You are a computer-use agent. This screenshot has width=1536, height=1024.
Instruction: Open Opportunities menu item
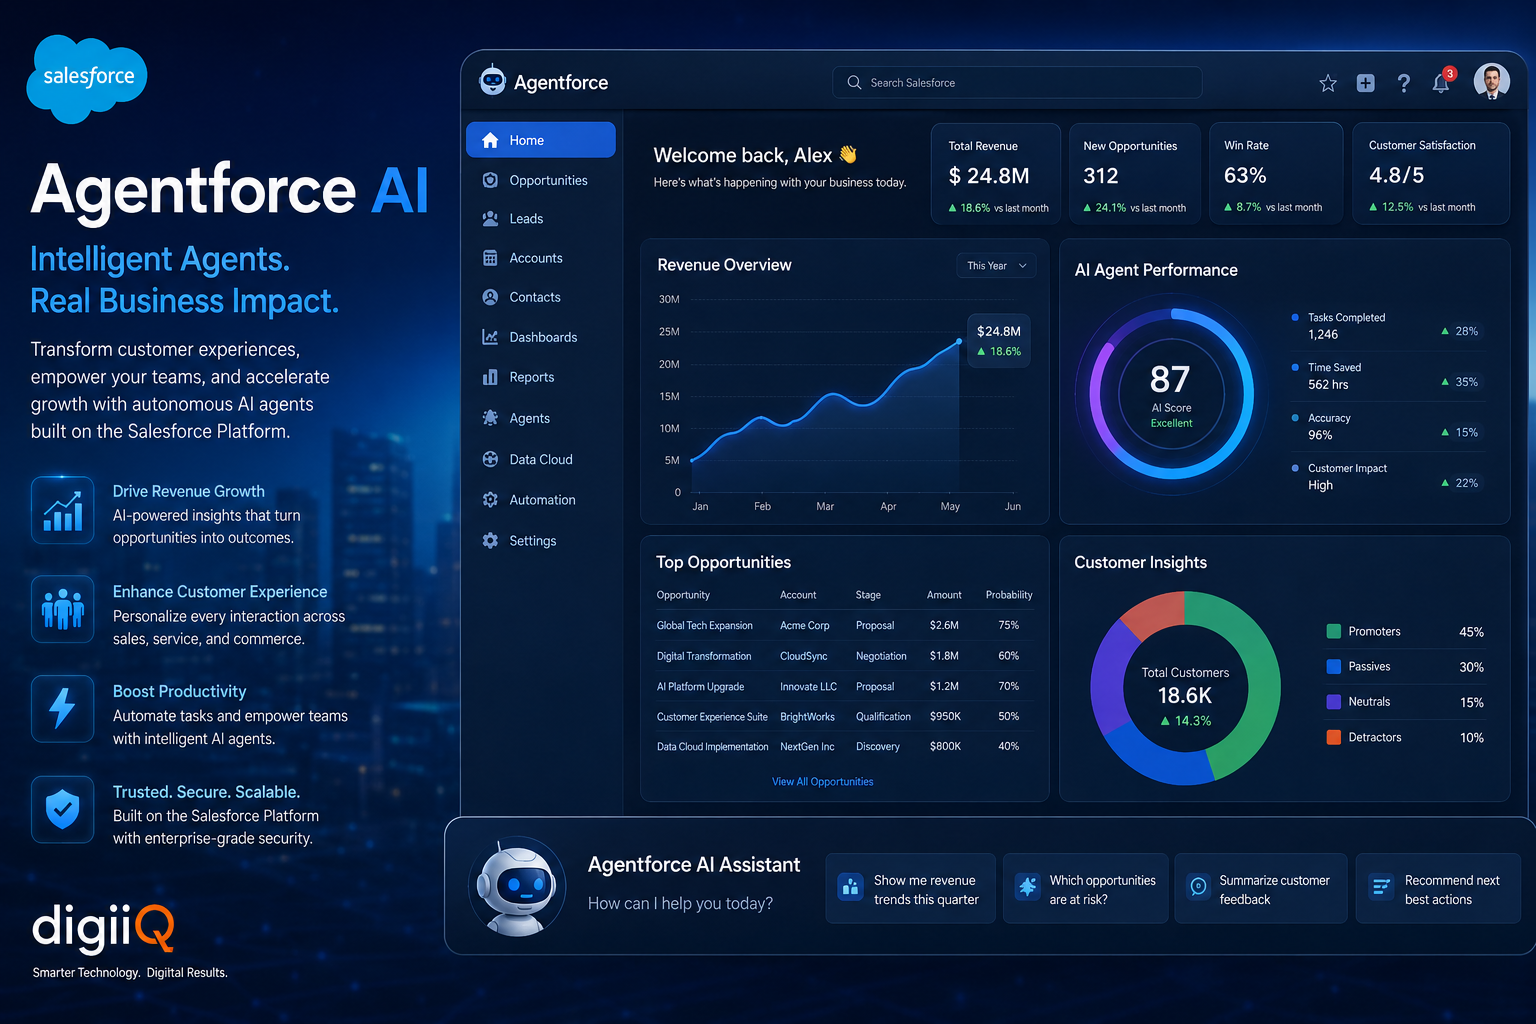tap(541, 180)
